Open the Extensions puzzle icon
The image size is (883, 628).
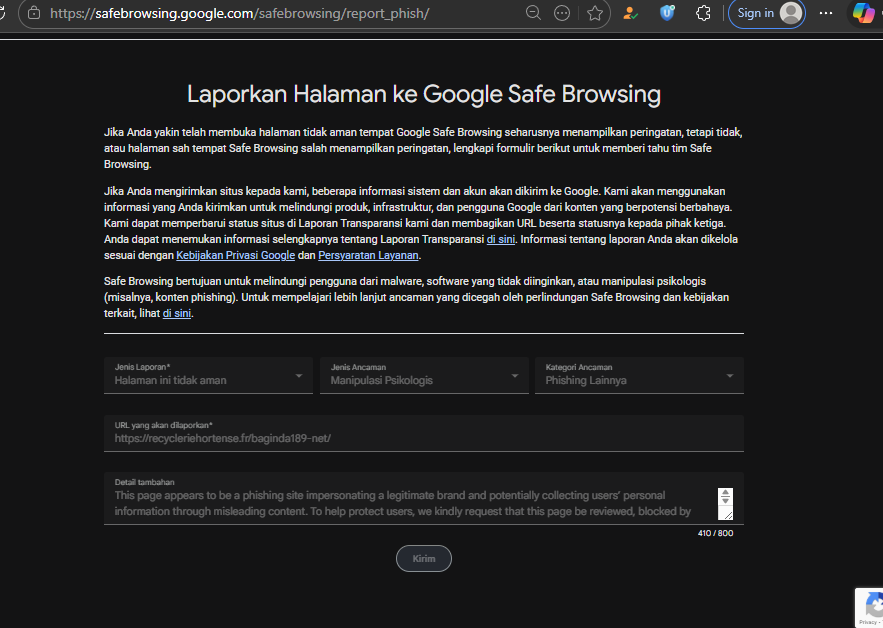point(703,13)
